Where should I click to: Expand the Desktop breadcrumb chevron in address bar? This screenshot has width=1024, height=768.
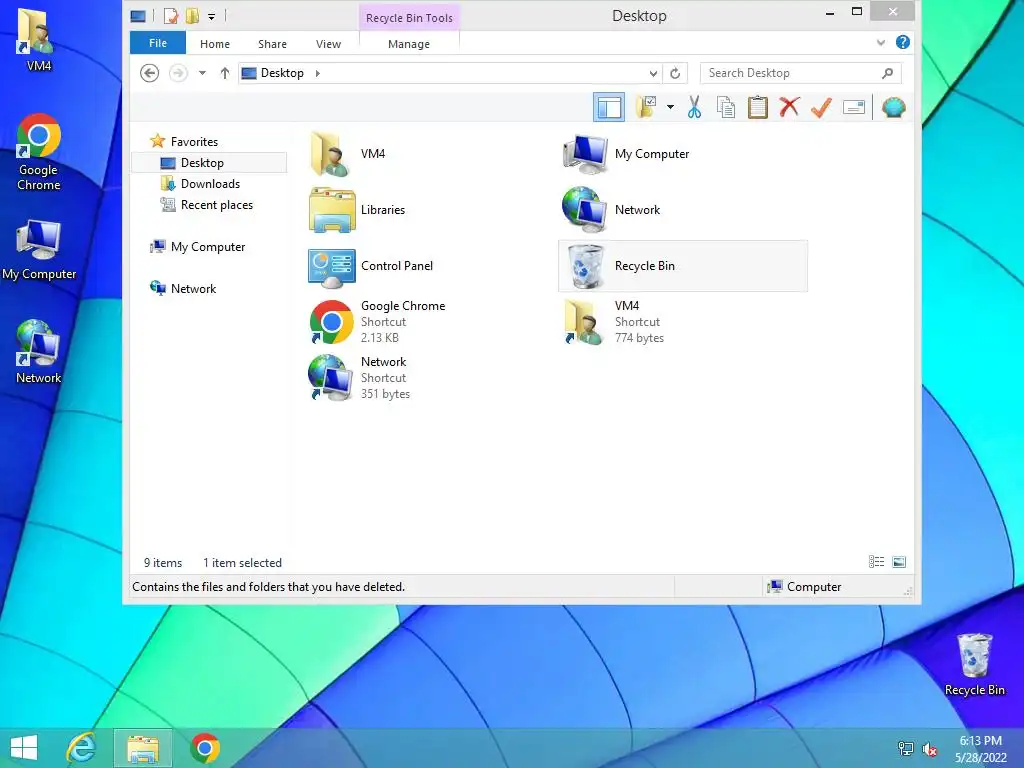[318, 73]
